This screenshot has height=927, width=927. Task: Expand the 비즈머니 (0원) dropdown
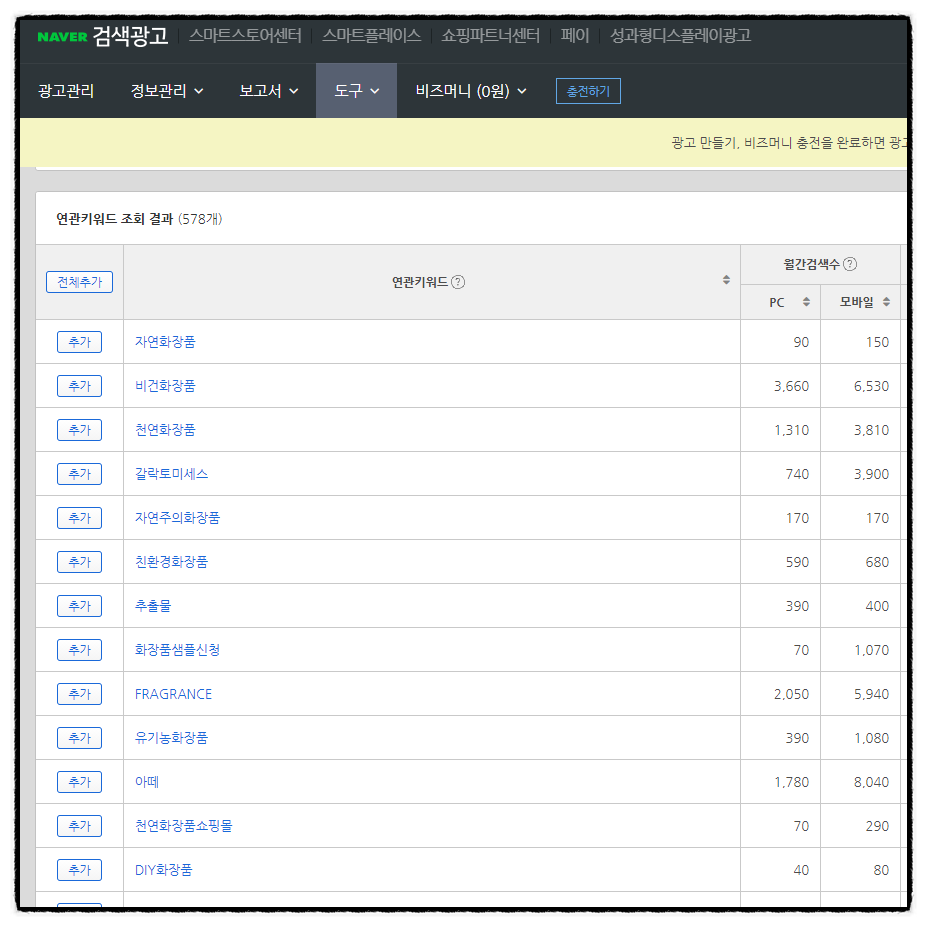[x=471, y=91]
